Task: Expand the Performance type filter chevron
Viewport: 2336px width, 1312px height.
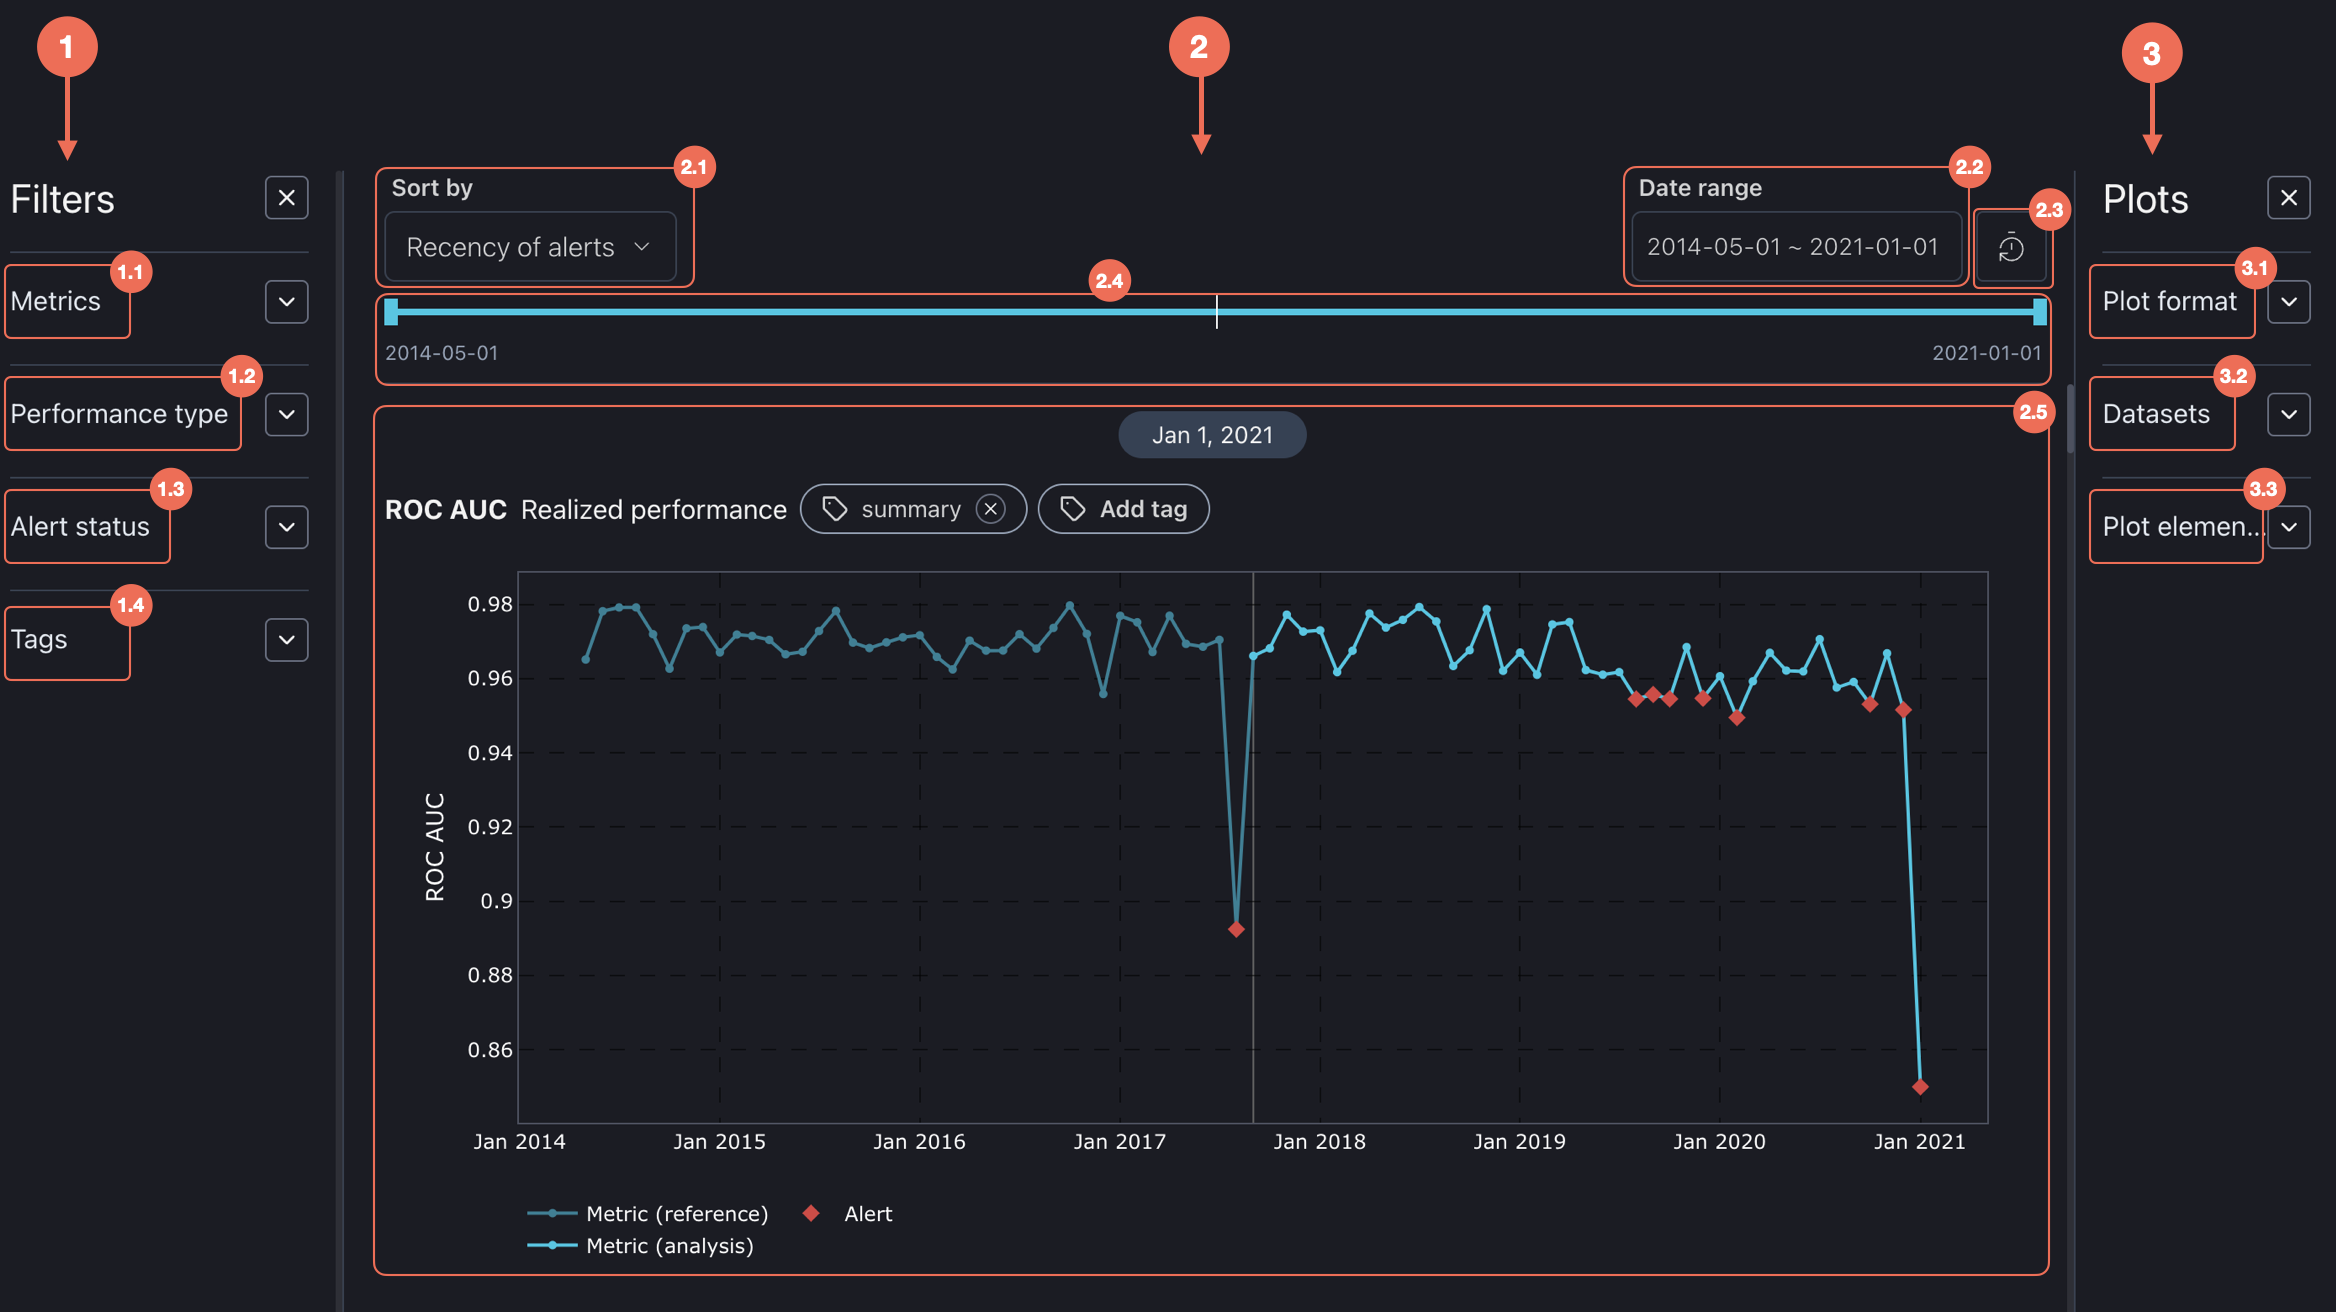Action: (286, 414)
